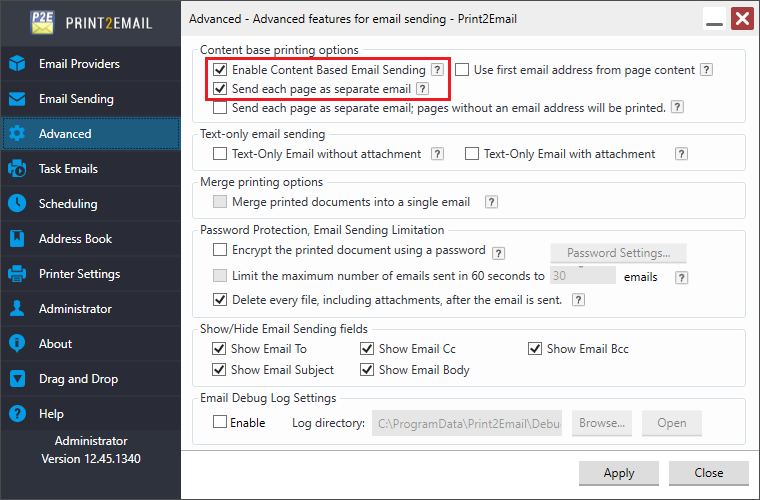Click the Email Sending envelope icon
The width and height of the screenshot is (760, 500).
tap(17, 99)
